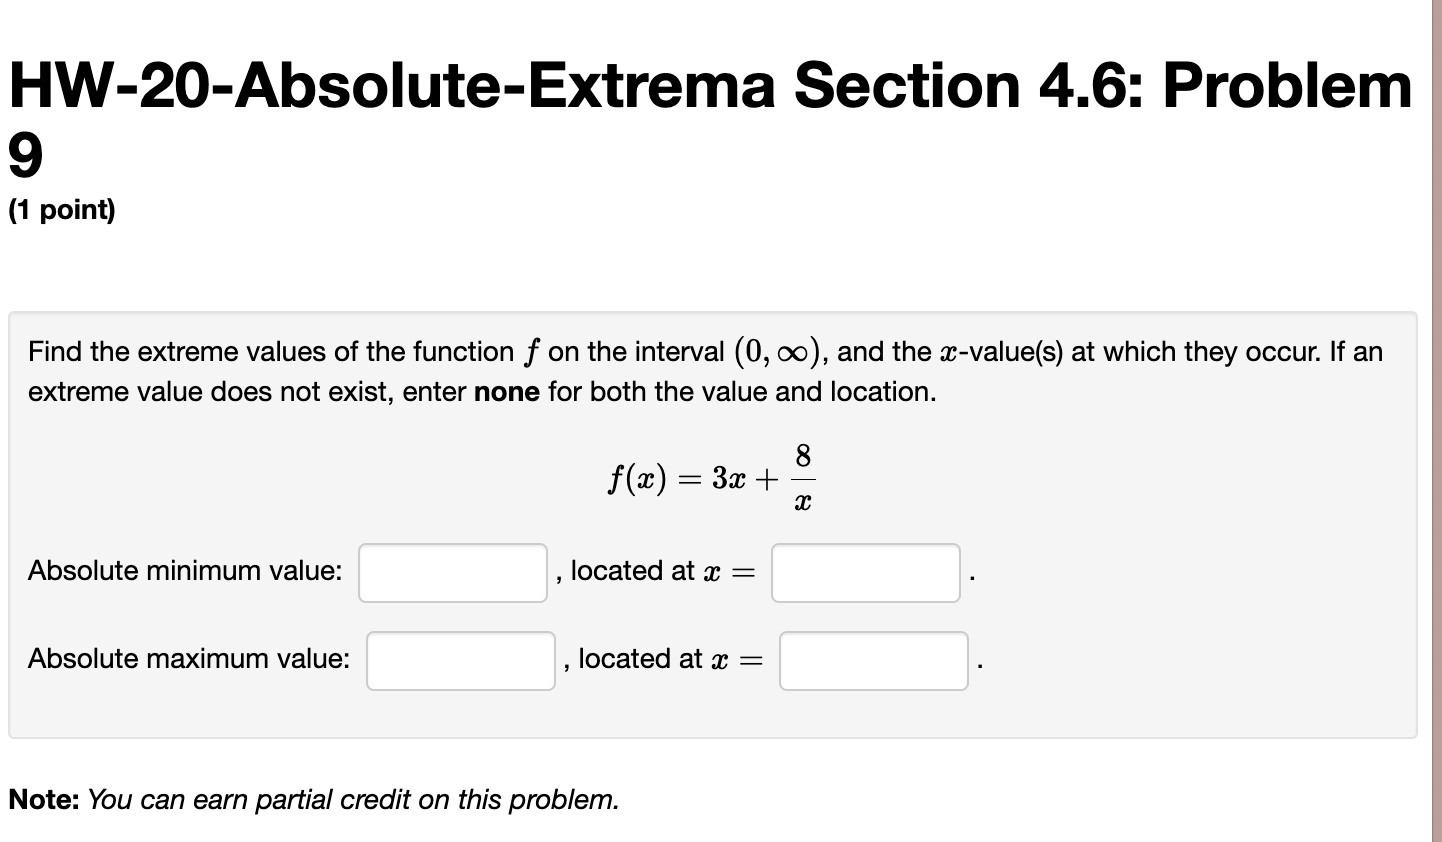Click the absolute minimum value input field

click(452, 572)
